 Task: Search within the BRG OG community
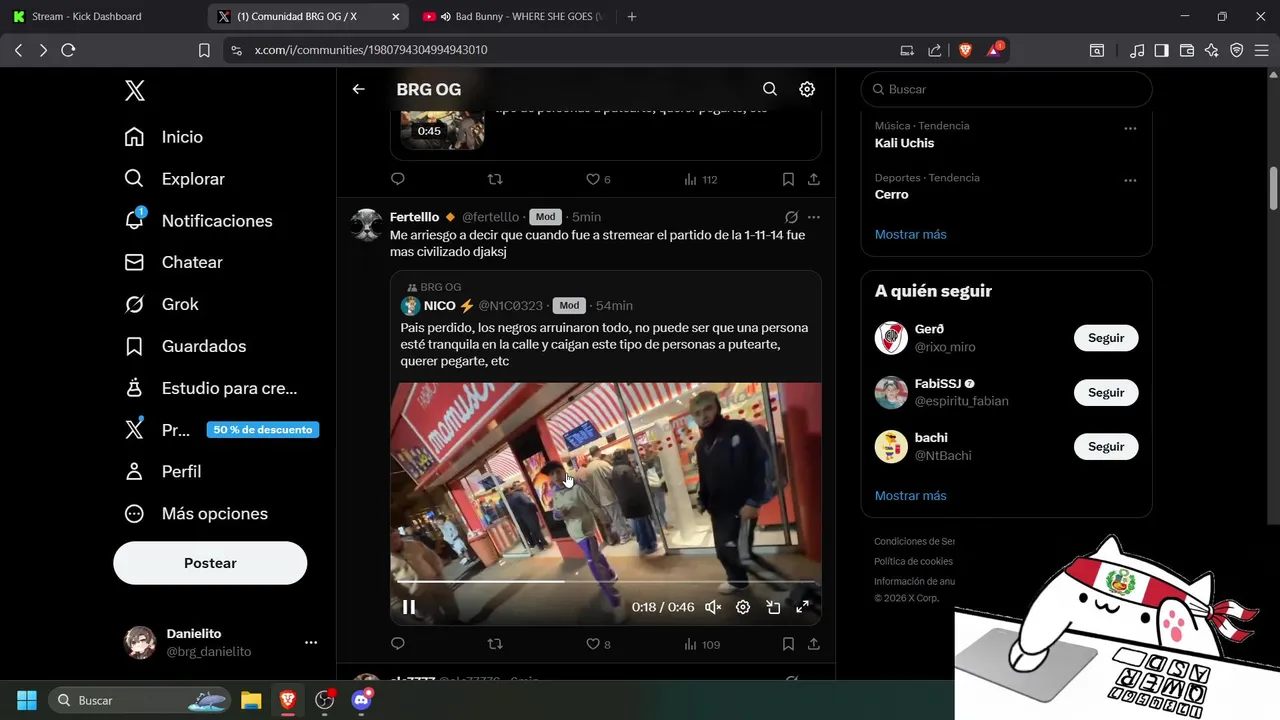pyautogui.click(x=770, y=89)
